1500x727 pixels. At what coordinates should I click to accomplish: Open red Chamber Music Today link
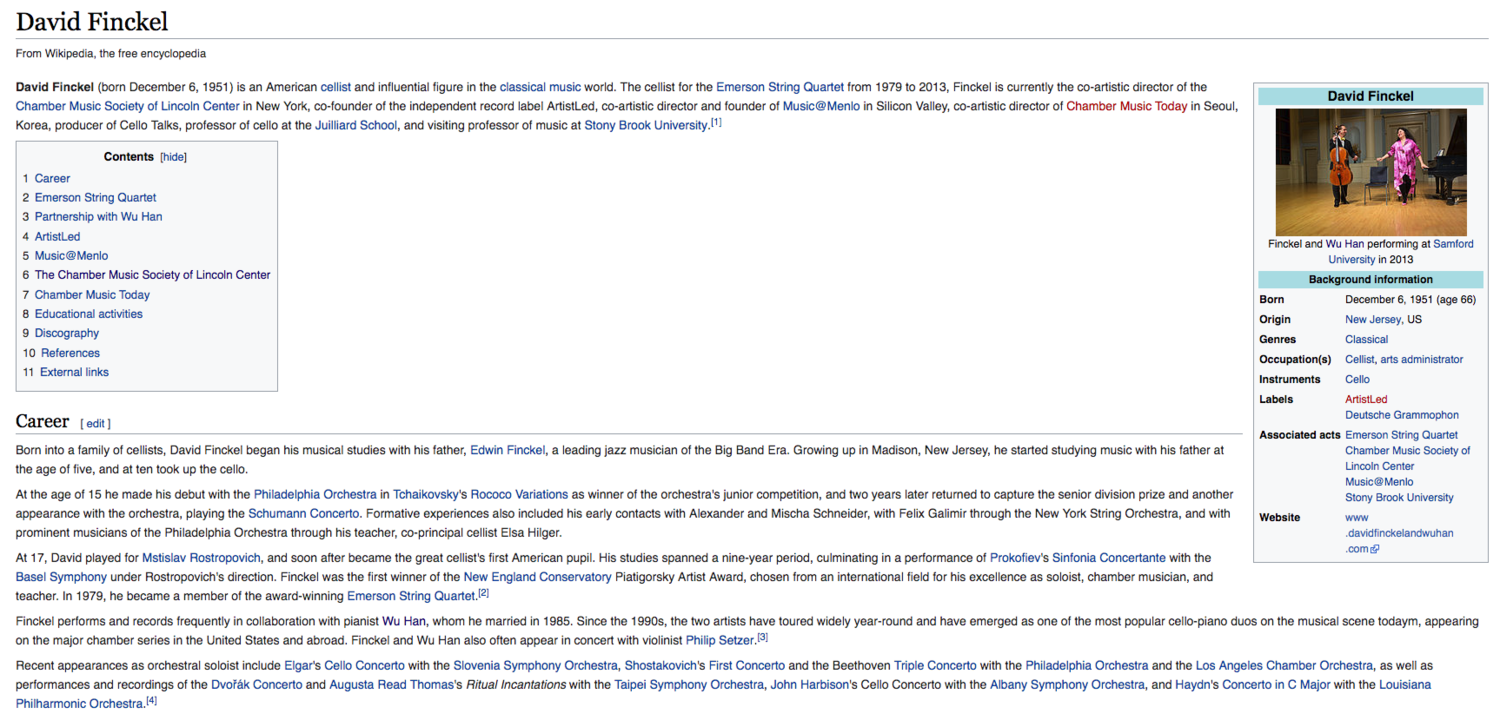[x=1127, y=106]
